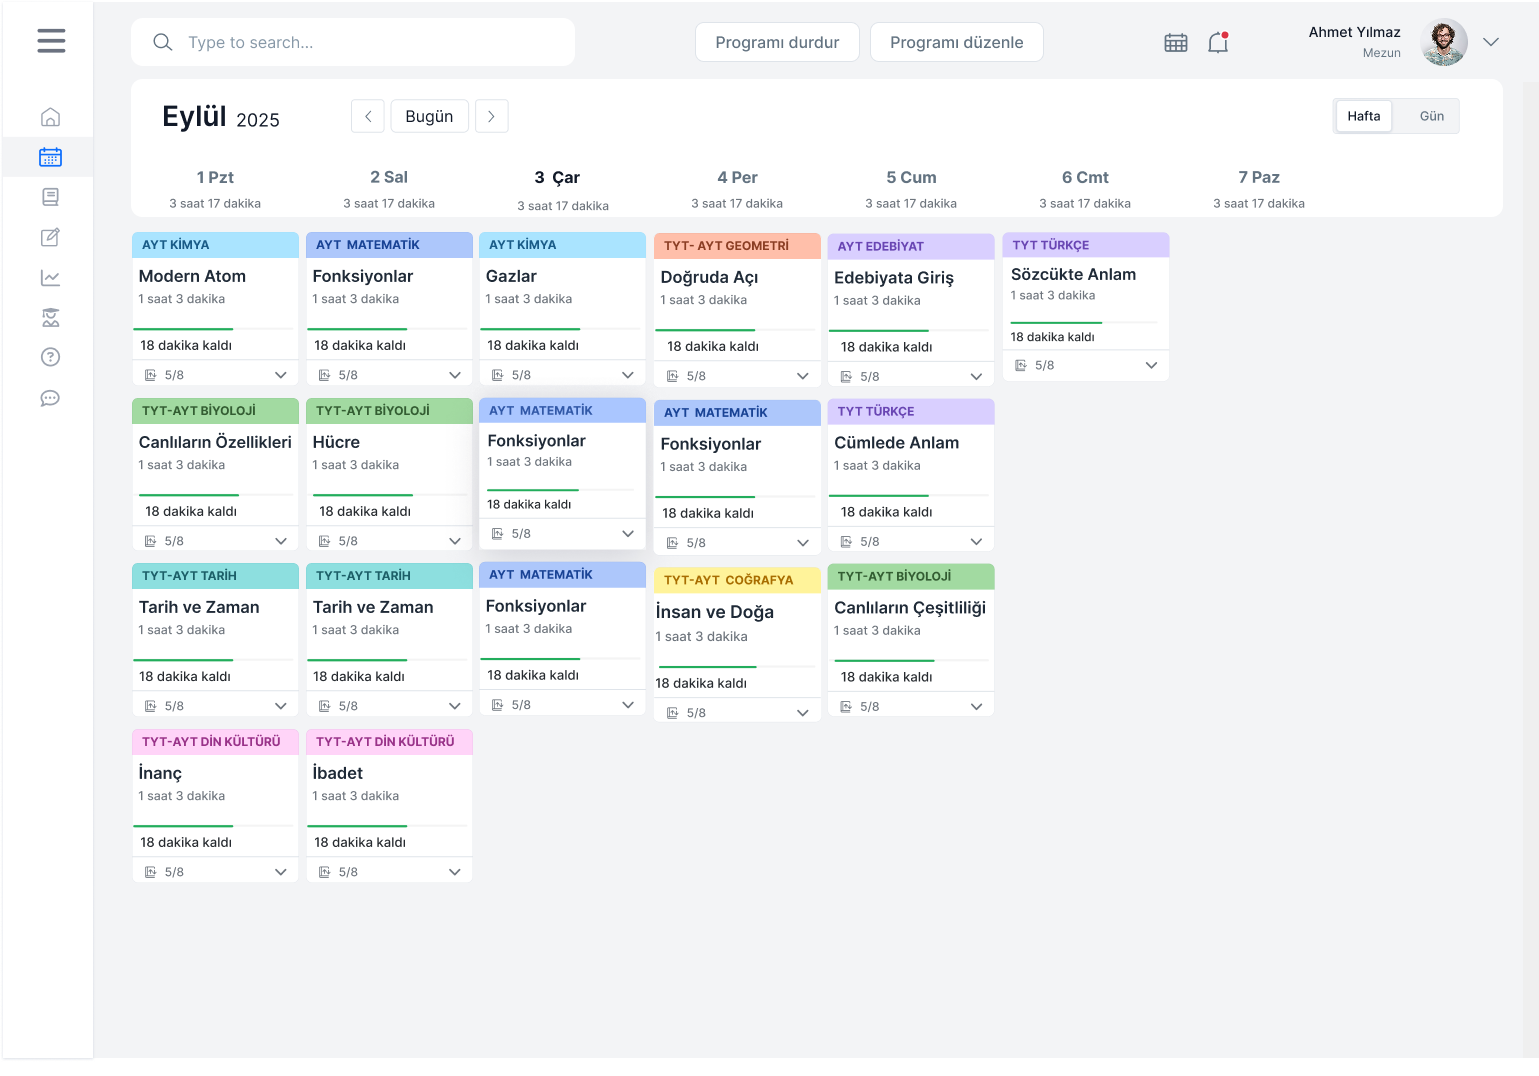Expand the Modern Atom card

point(281,375)
